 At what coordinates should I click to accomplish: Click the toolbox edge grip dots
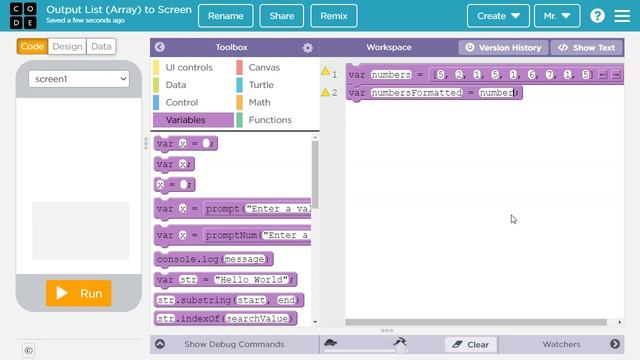[x=146, y=144]
